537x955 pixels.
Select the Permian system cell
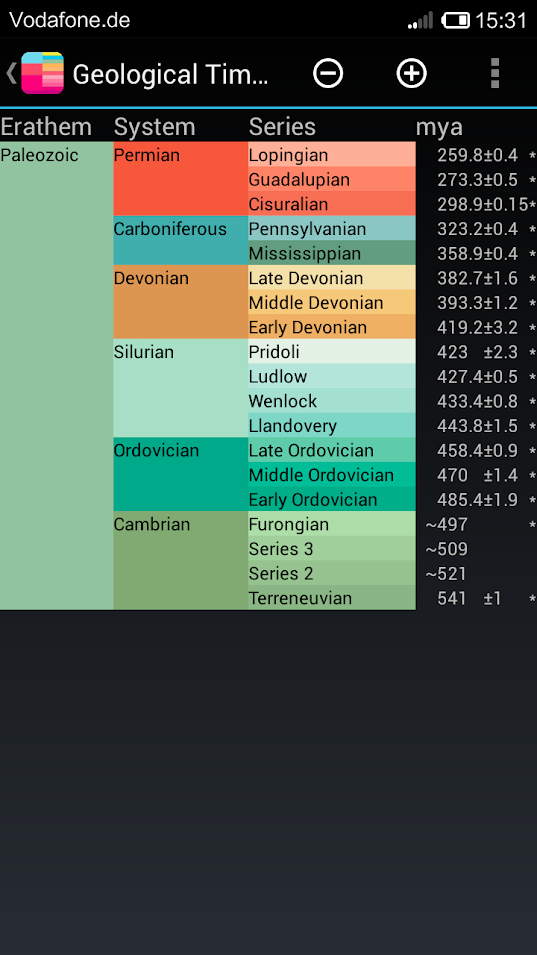[180, 179]
